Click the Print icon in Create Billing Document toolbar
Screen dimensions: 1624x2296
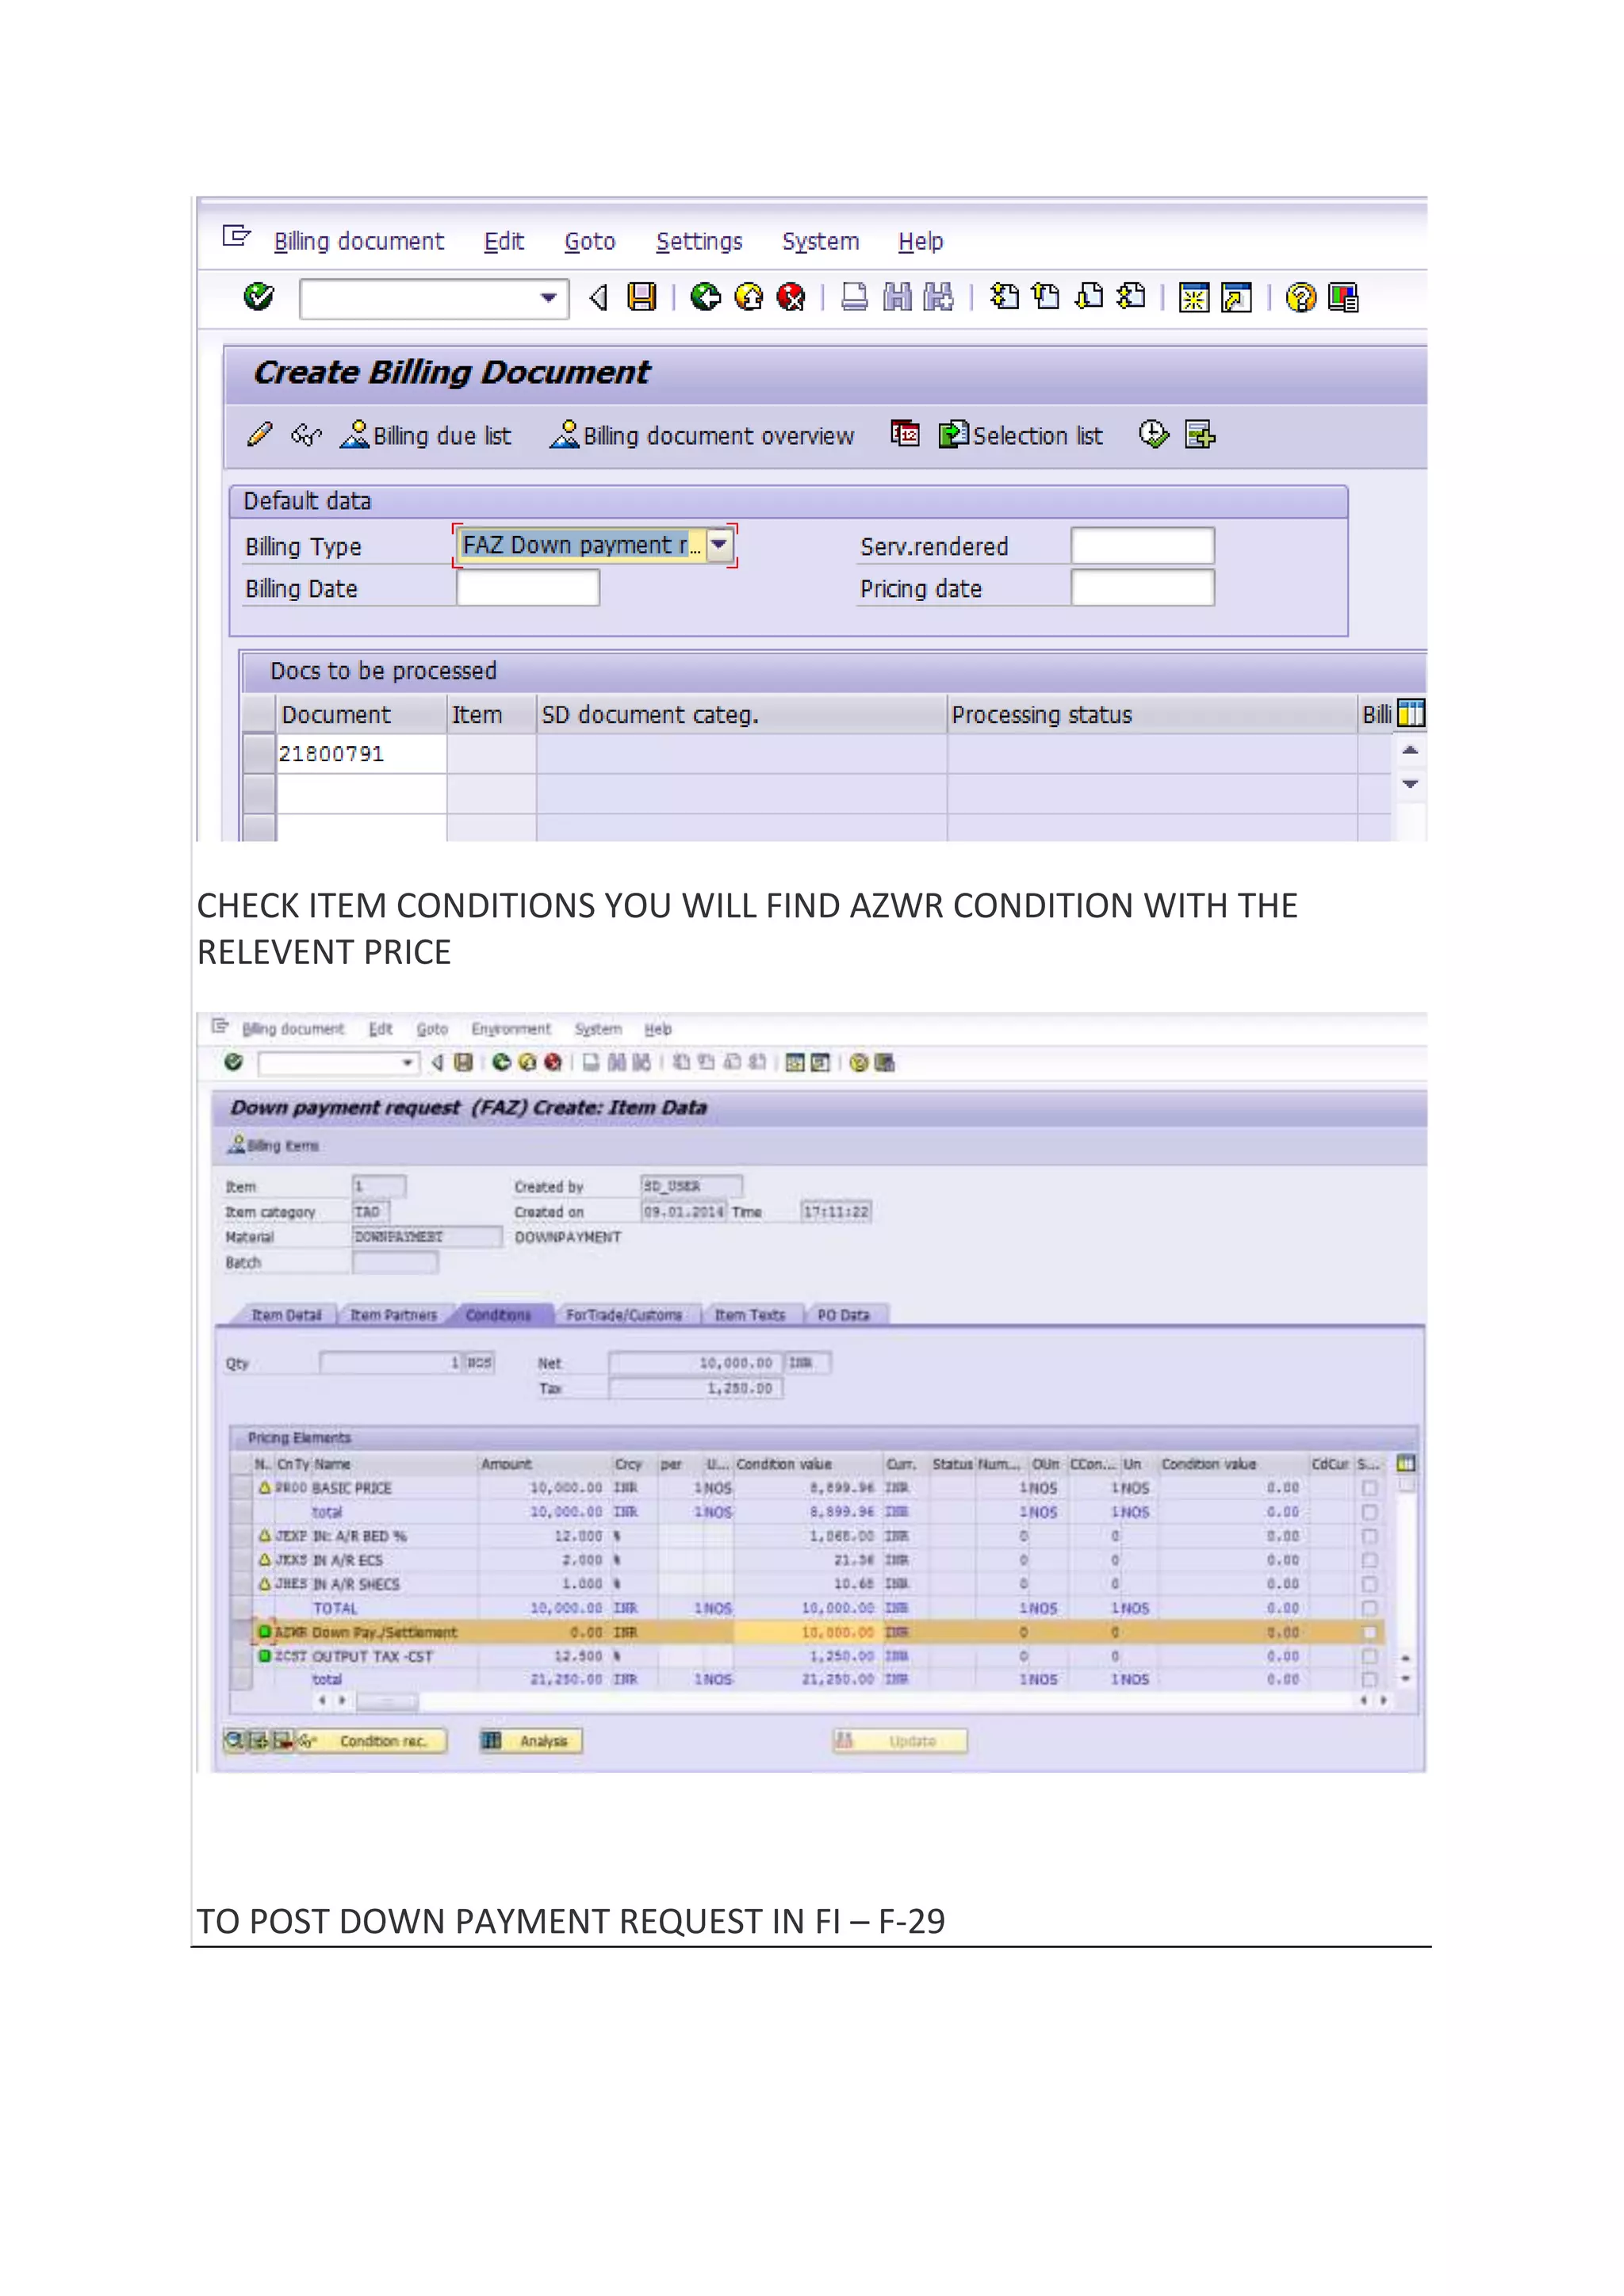point(855,297)
